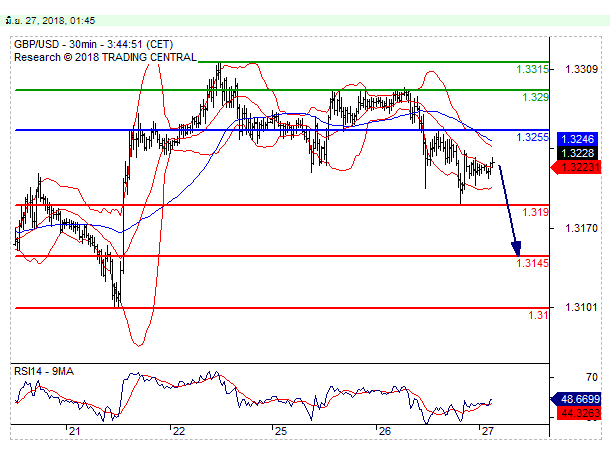Screen dimensions: 610x450
Task: Click the RSI 70 level label
Action: point(592,377)
